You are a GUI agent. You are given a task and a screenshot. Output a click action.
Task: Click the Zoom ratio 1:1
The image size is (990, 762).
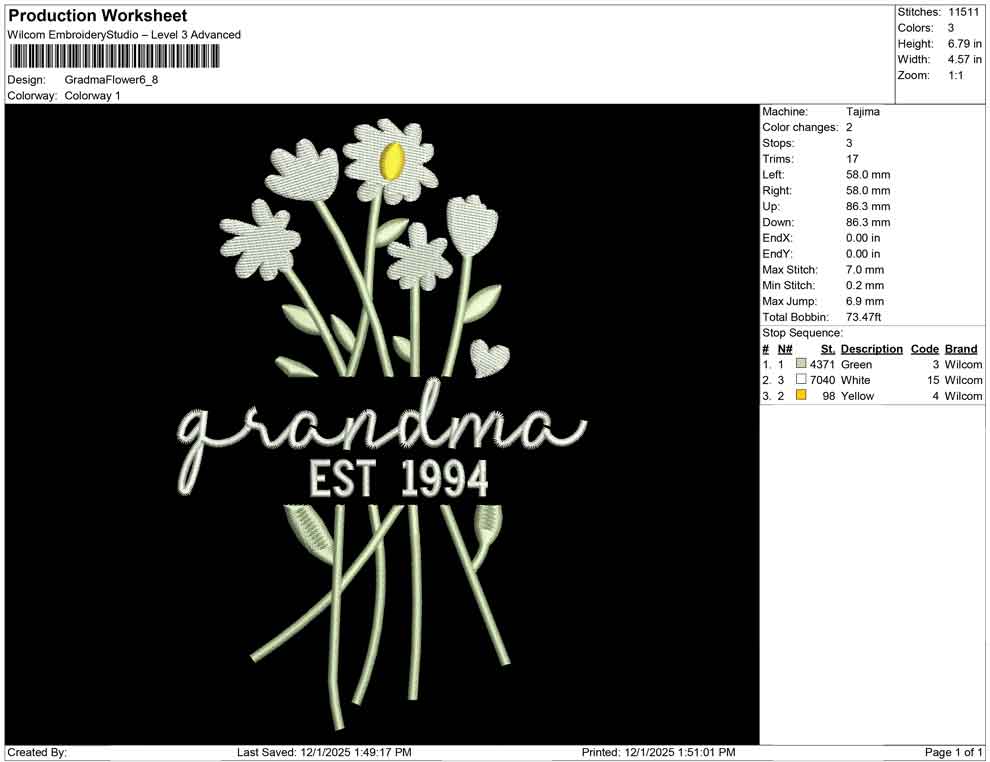(x=956, y=75)
